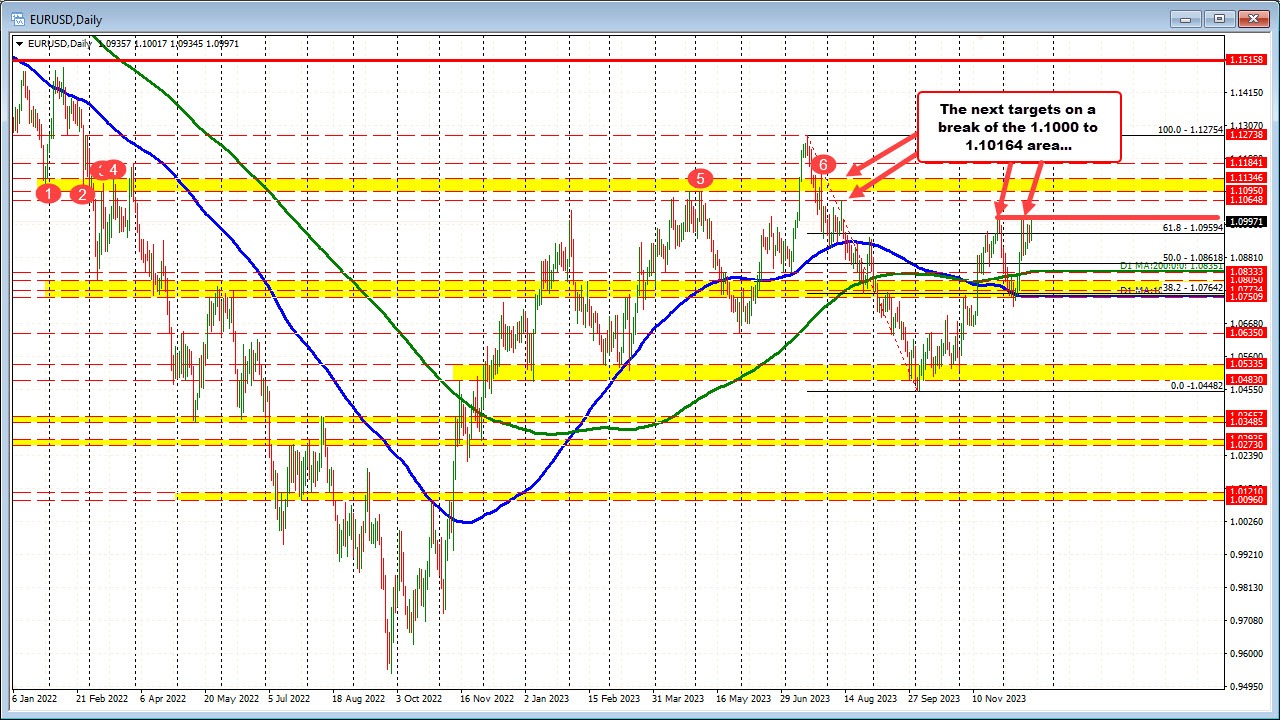Expand the OHLC data row disclosure triangle
Image resolution: width=1280 pixels, height=720 pixels.
[x=20, y=43]
